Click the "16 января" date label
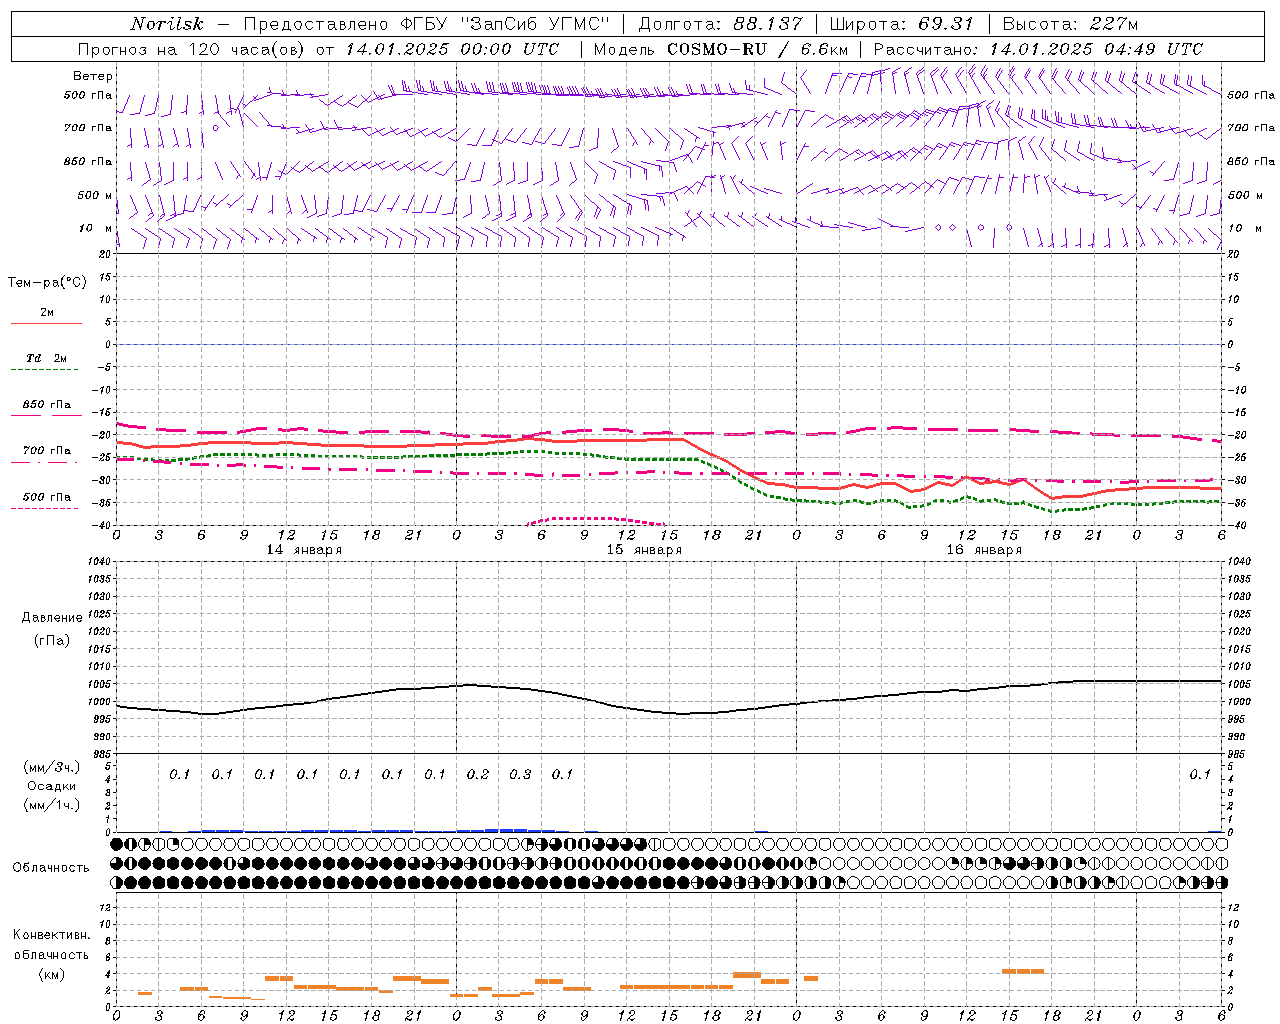 [x=984, y=550]
